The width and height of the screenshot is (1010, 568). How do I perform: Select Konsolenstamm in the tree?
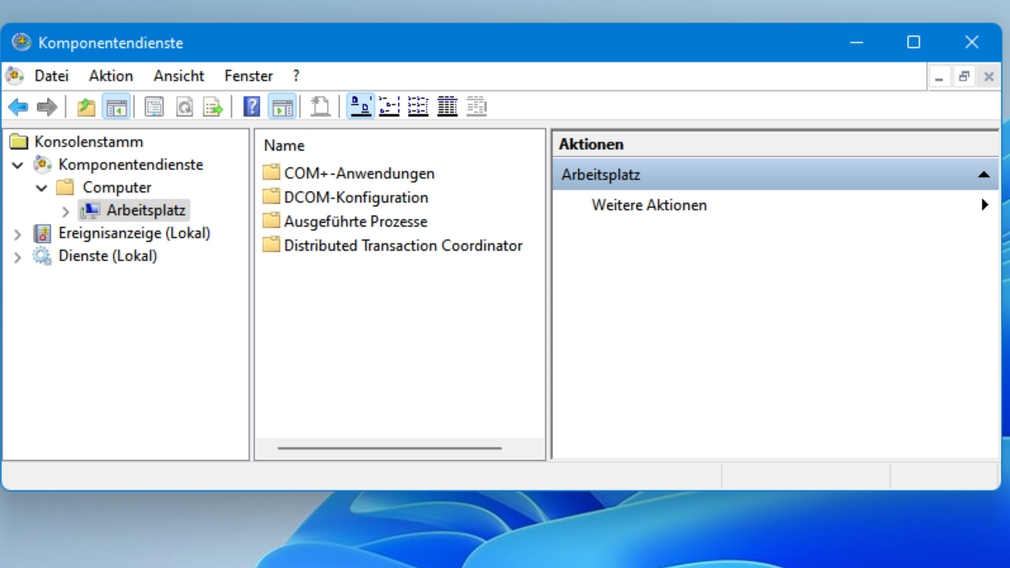pyautogui.click(x=88, y=142)
